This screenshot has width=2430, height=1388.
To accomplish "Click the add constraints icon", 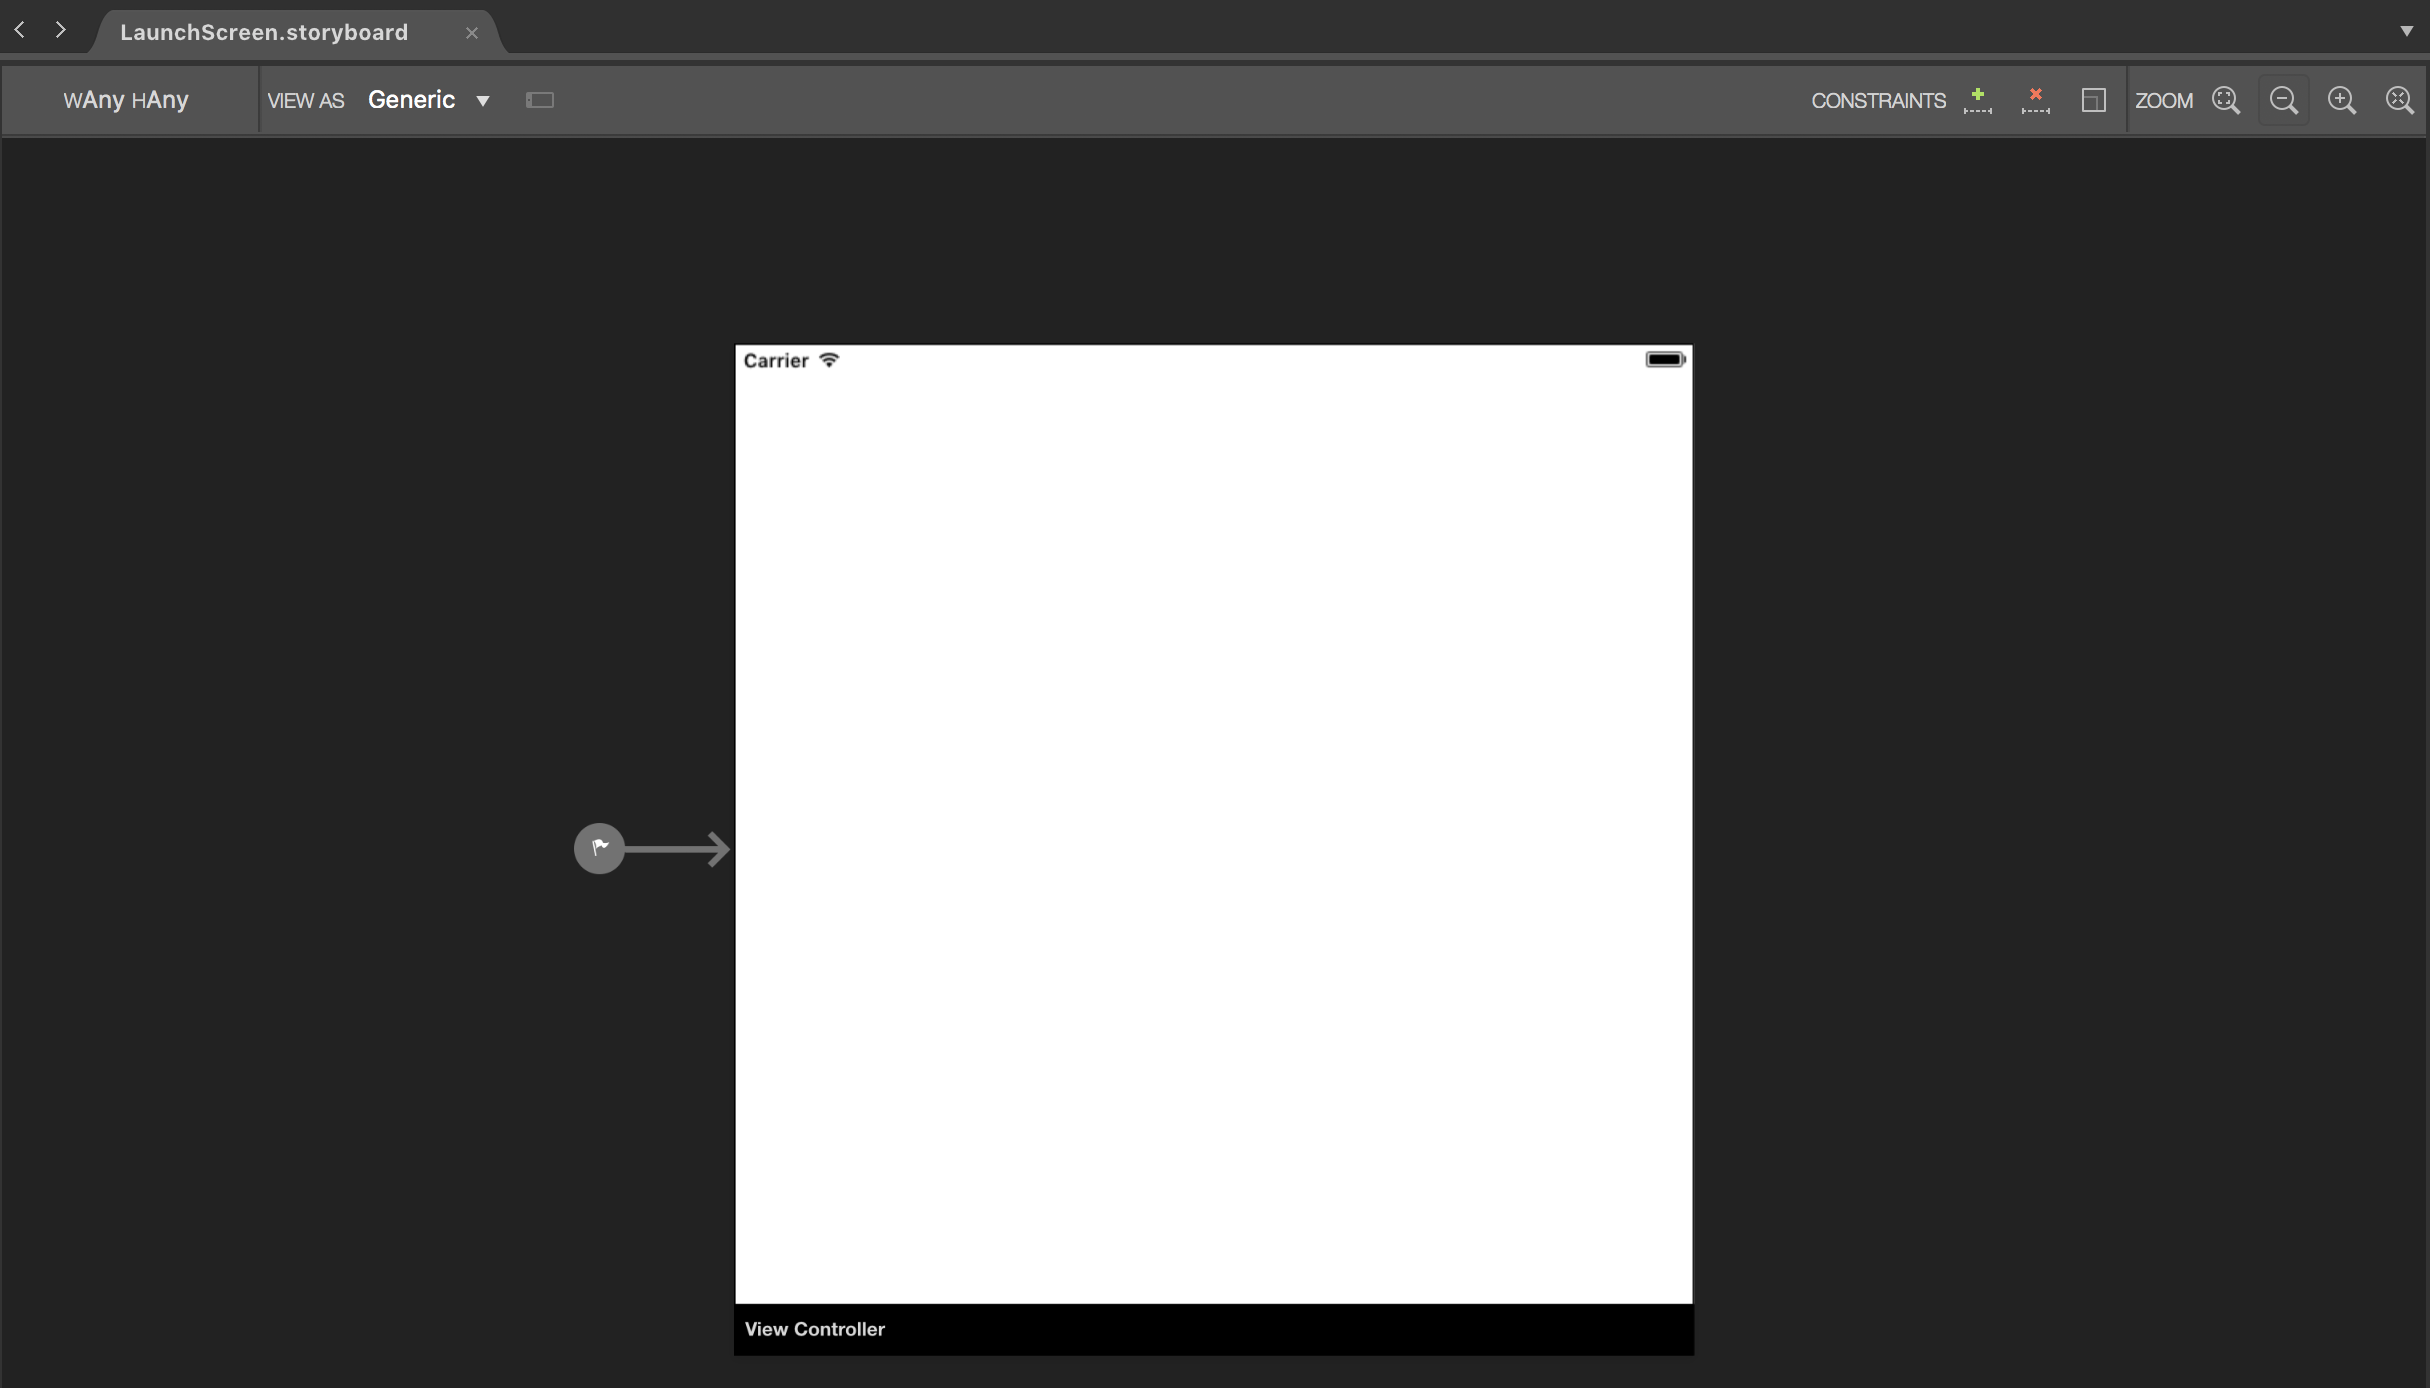I will [1977, 100].
